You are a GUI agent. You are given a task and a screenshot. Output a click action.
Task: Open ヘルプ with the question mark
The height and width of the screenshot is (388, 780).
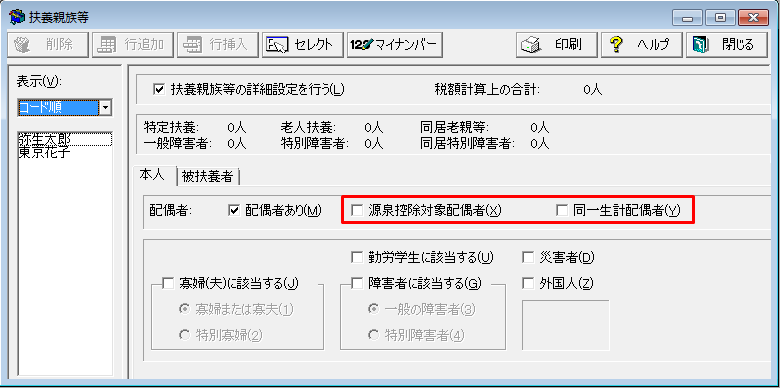pos(641,45)
